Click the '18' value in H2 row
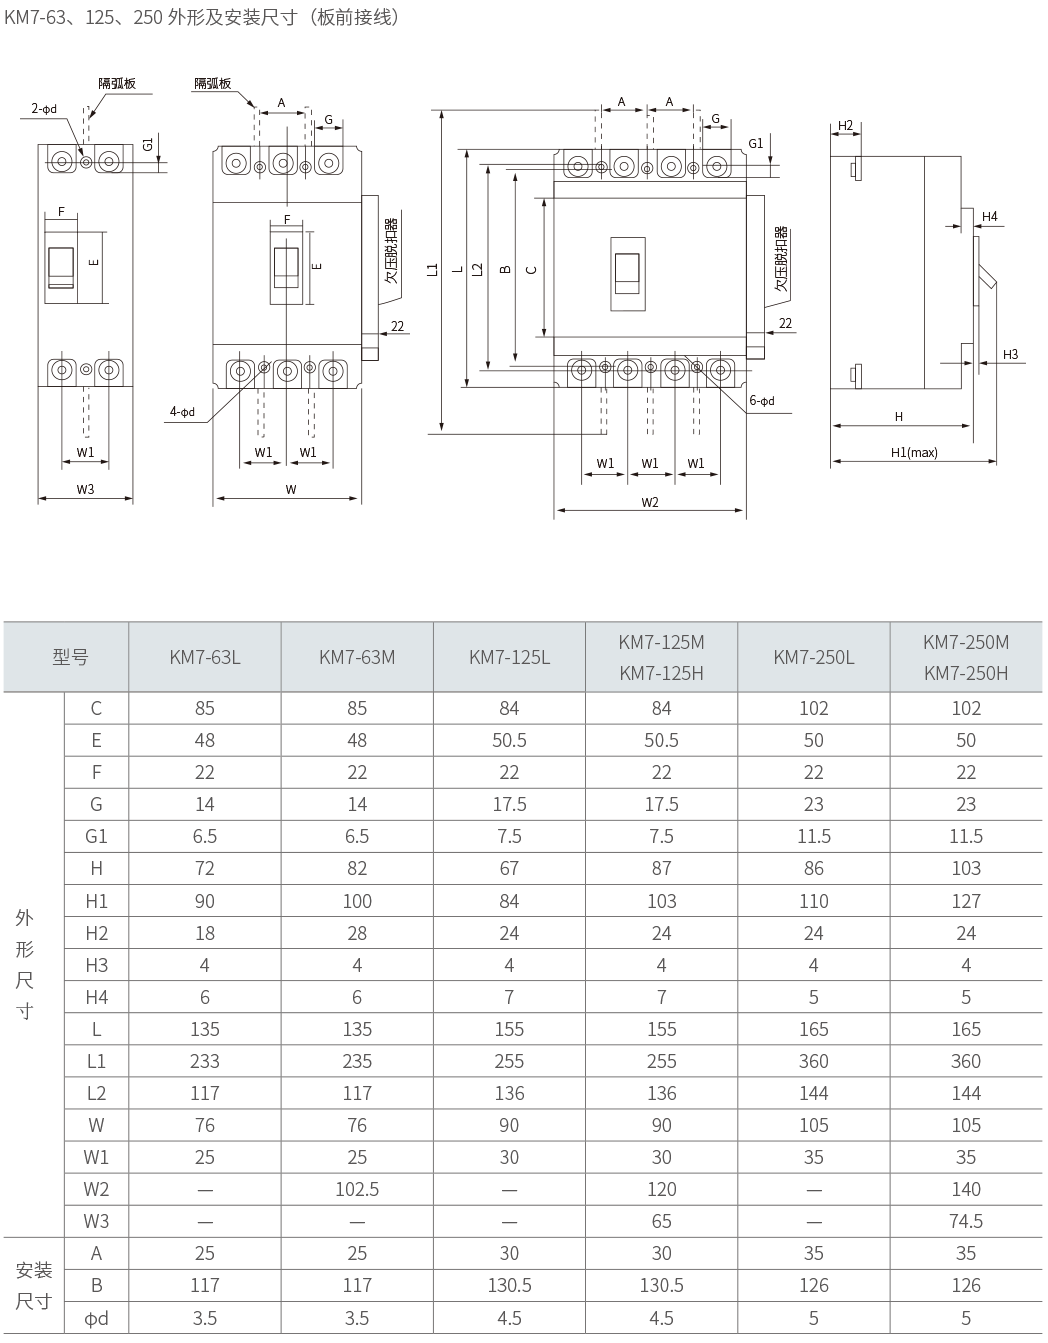This screenshot has height=1343, width=1048. click(x=205, y=933)
